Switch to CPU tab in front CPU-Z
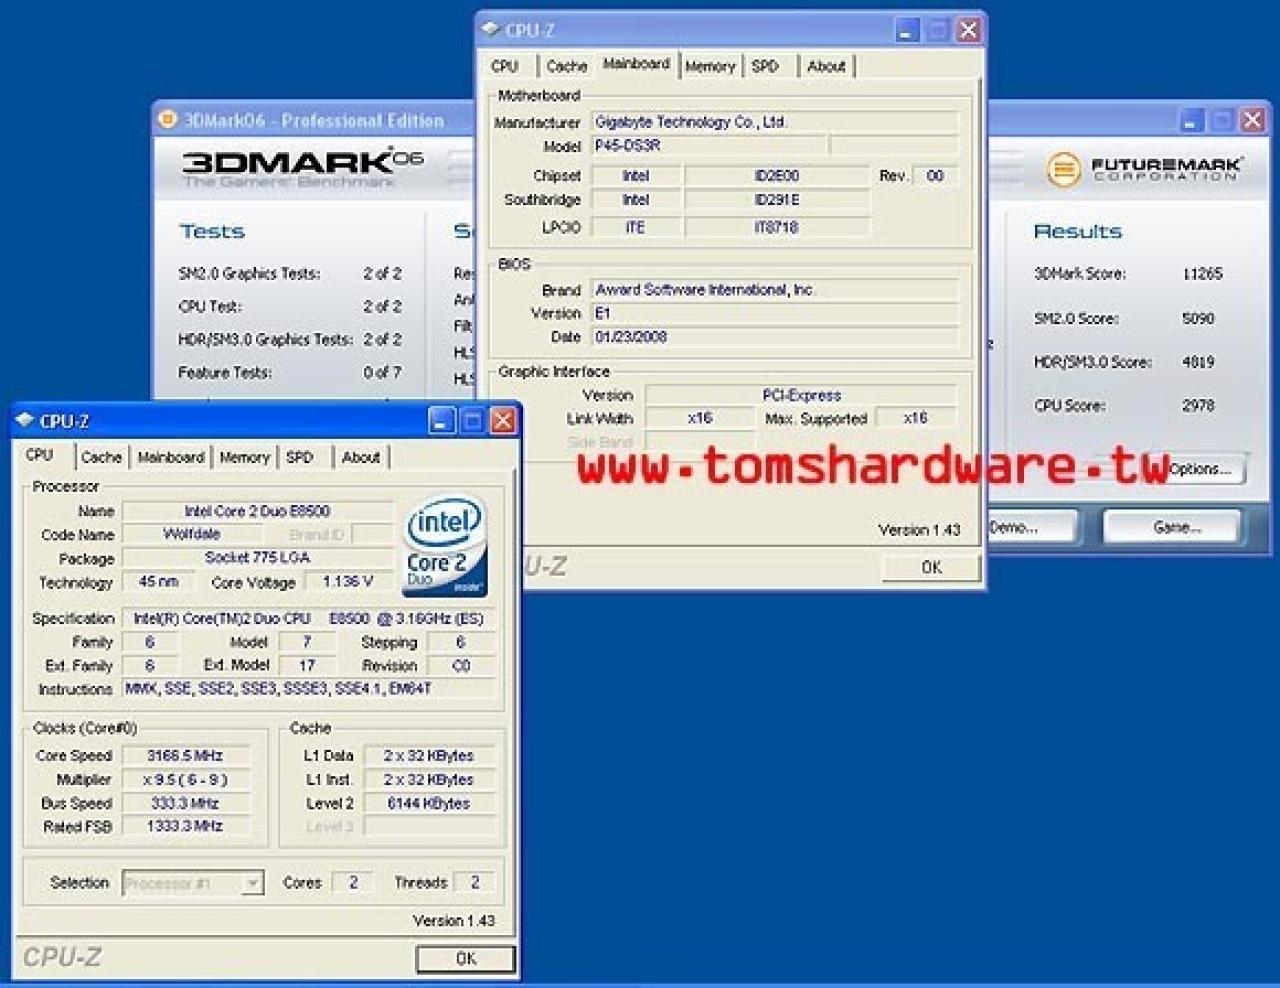 tap(40, 455)
